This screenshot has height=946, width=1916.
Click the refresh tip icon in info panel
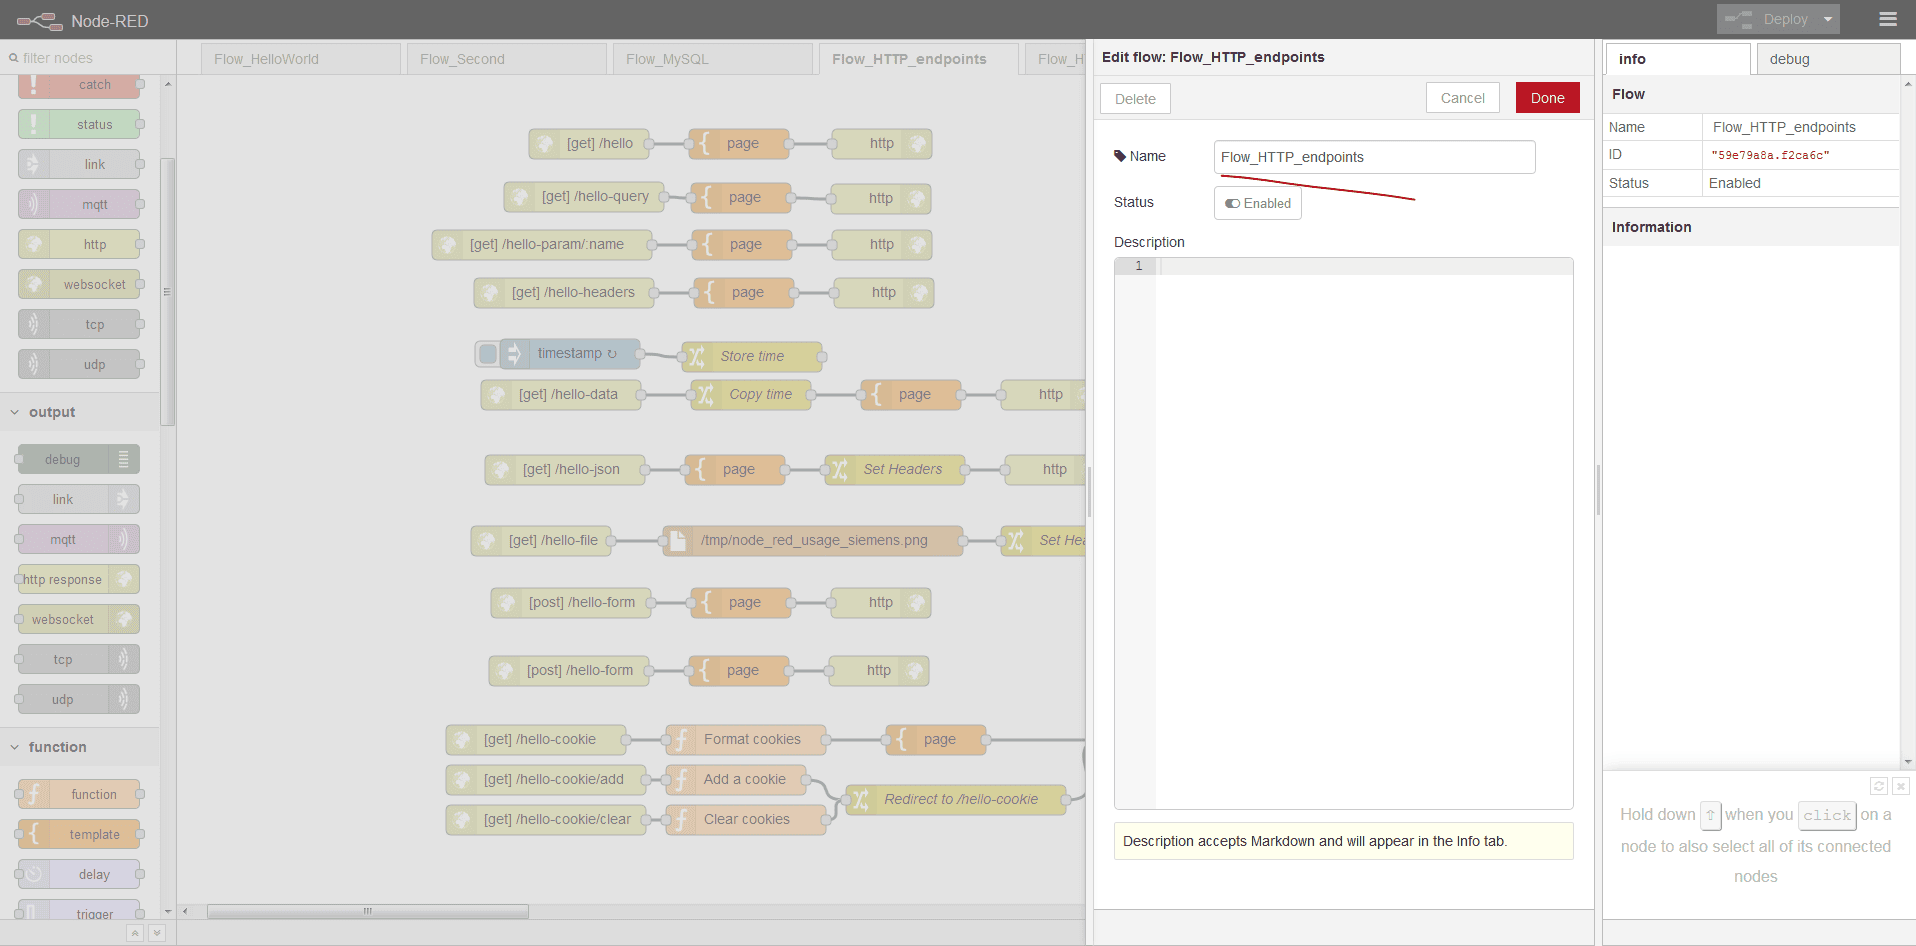click(1878, 786)
